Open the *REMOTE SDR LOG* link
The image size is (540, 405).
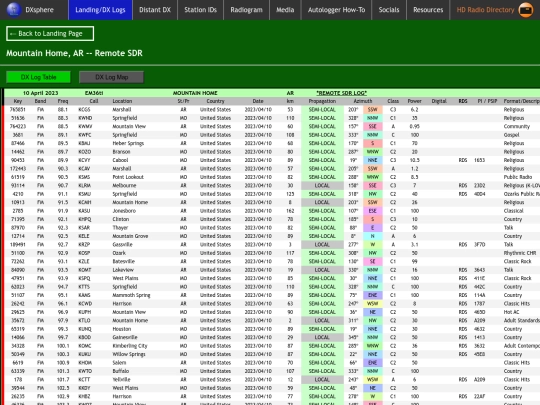(341, 93)
